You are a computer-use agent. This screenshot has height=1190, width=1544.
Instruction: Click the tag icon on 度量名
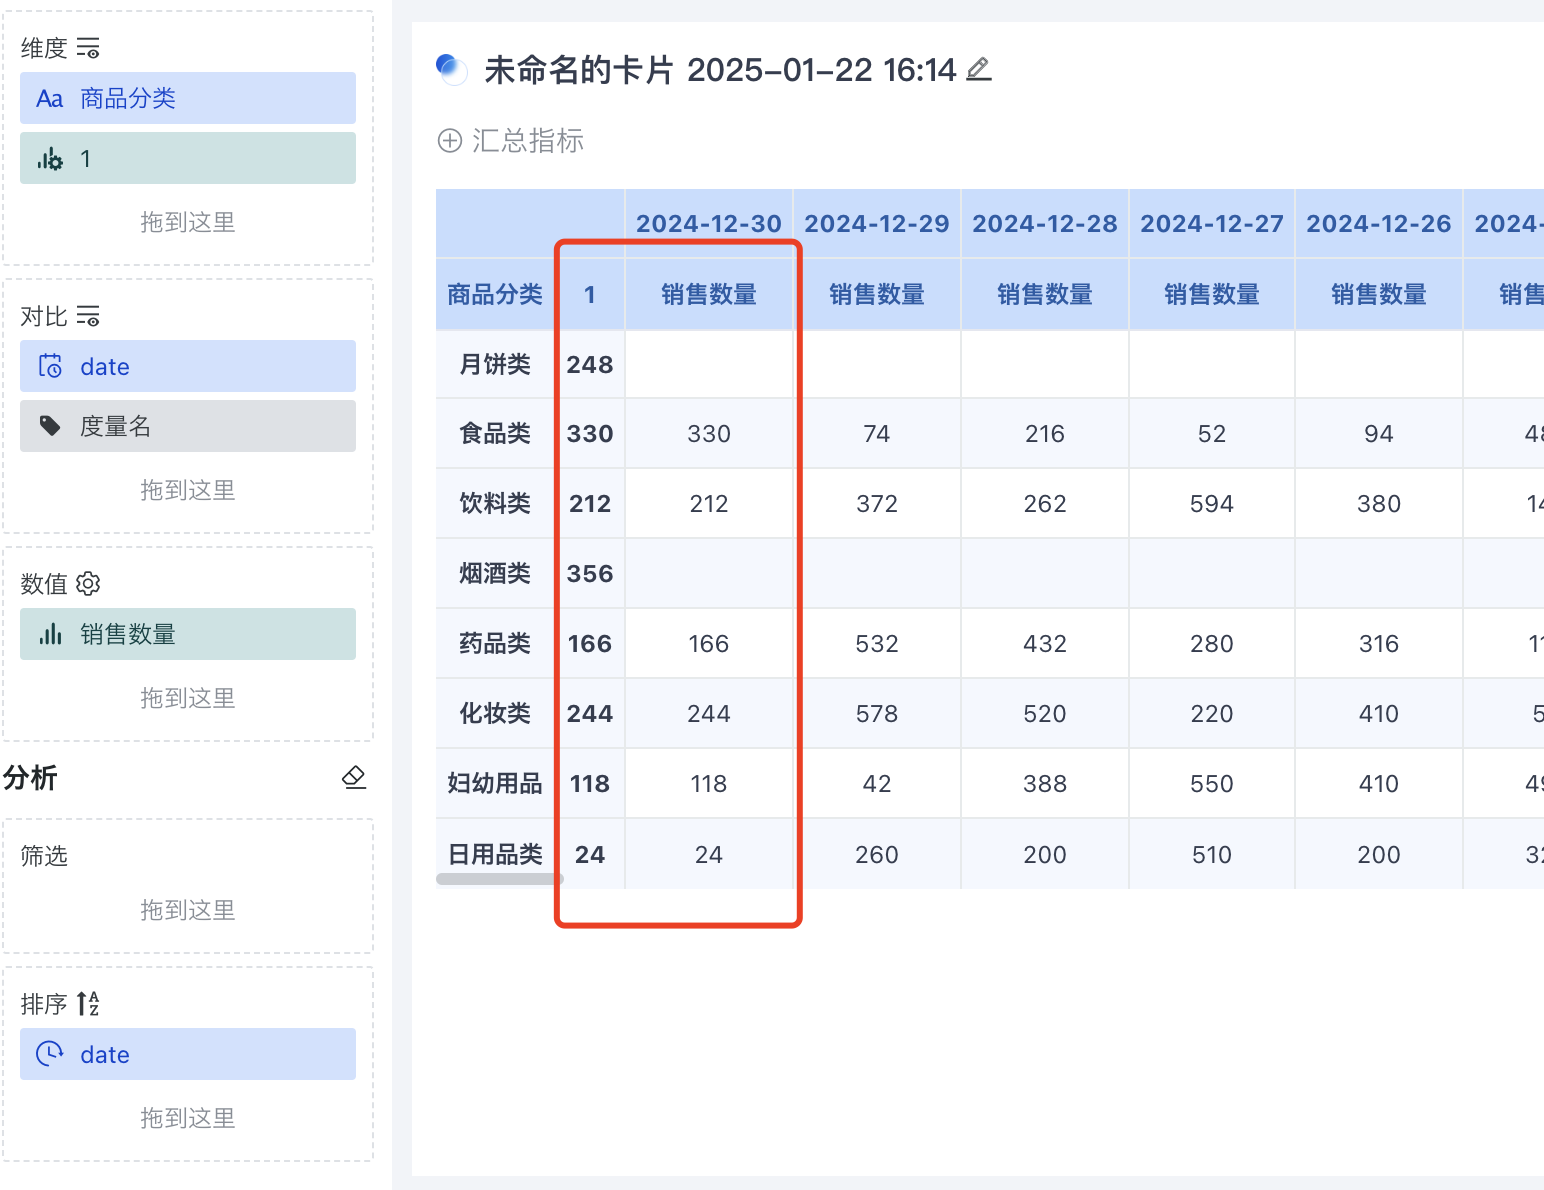coord(50,426)
